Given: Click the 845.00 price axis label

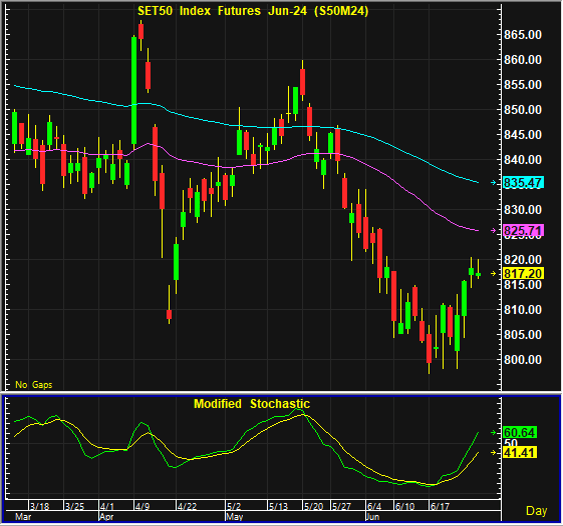Looking at the screenshot, I should pos(523,135).
